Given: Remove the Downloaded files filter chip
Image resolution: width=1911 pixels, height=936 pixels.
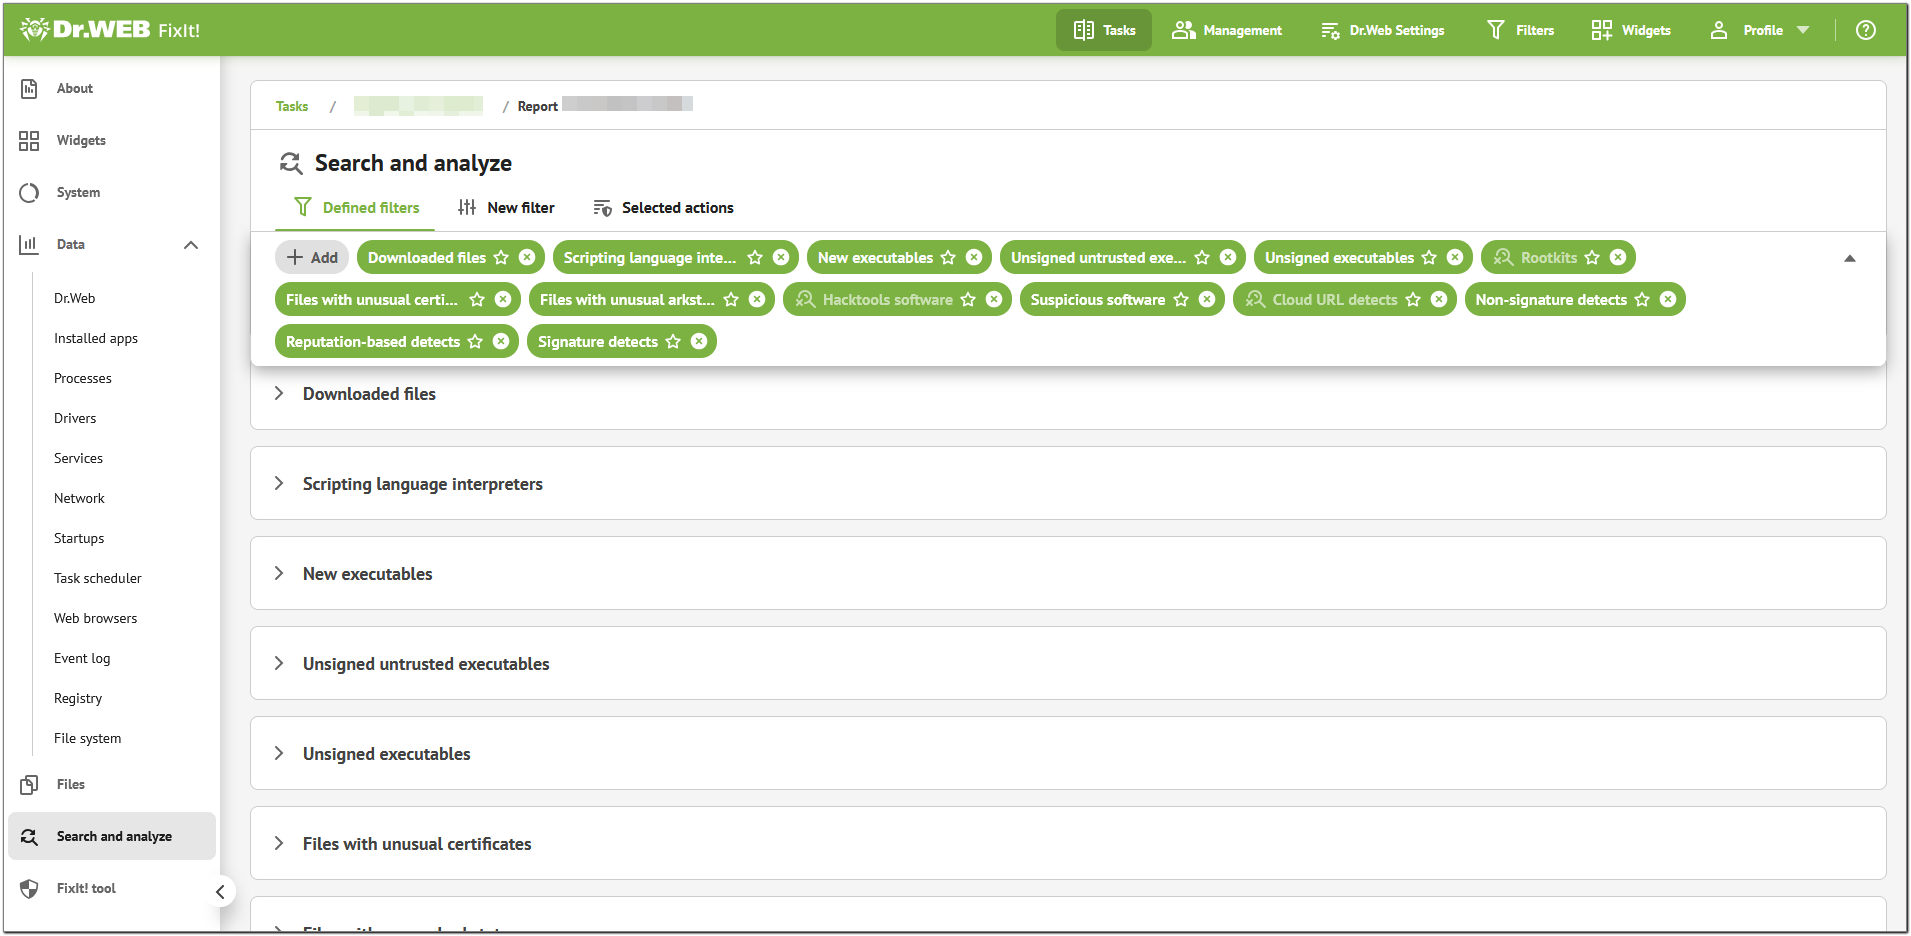Looking at the screenshot, I should (x=527, y=257).
